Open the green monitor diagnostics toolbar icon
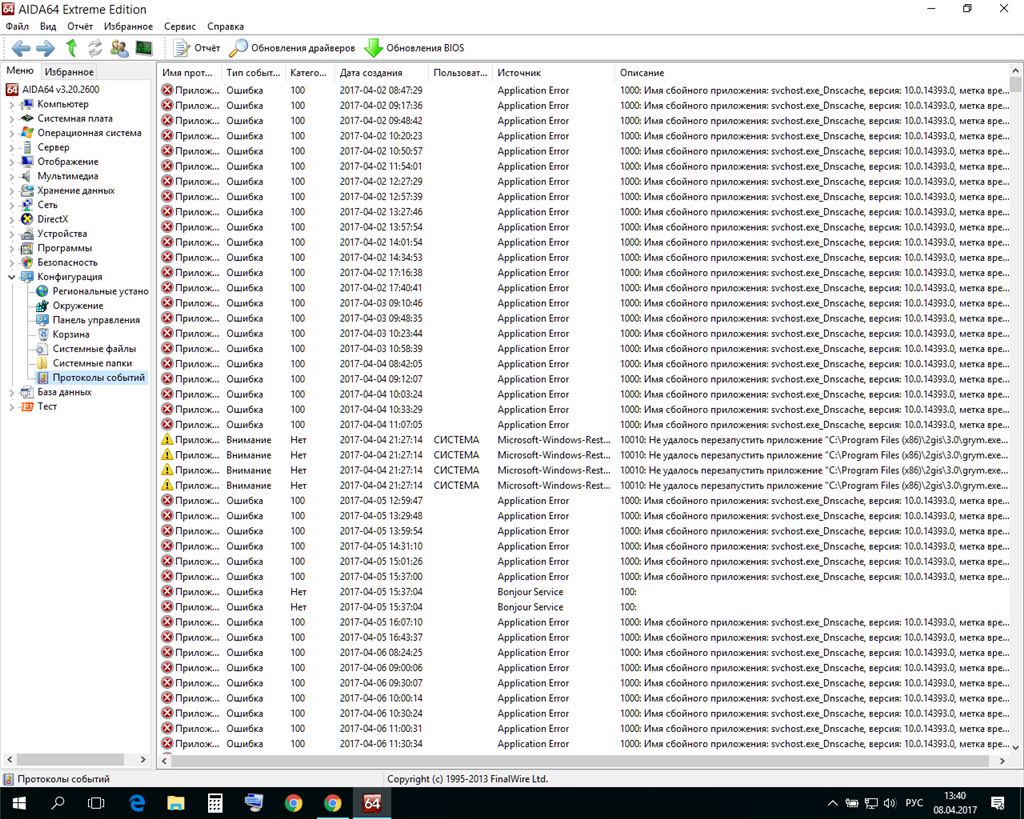The image size is (1024, 819). (x=144, y=48)
